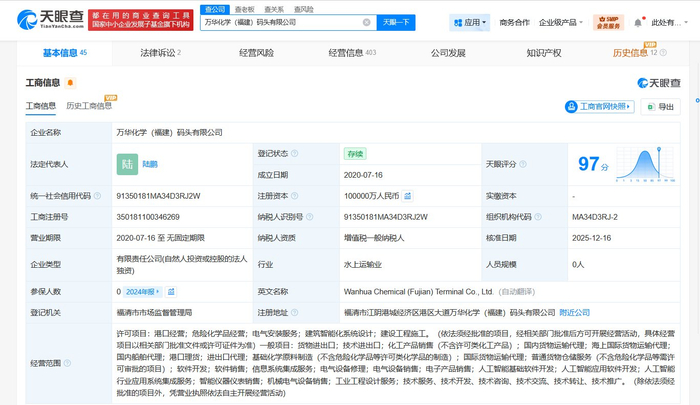700x405 pixels.
Task: Select the 查关系 search type
Action: tap(273, 9)
